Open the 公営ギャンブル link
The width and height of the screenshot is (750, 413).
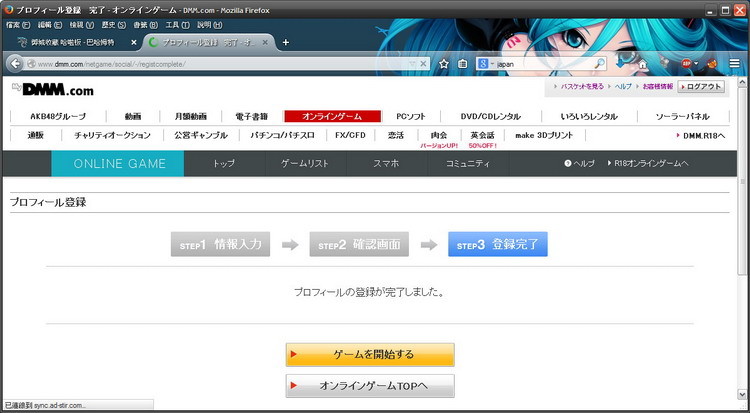201,135
